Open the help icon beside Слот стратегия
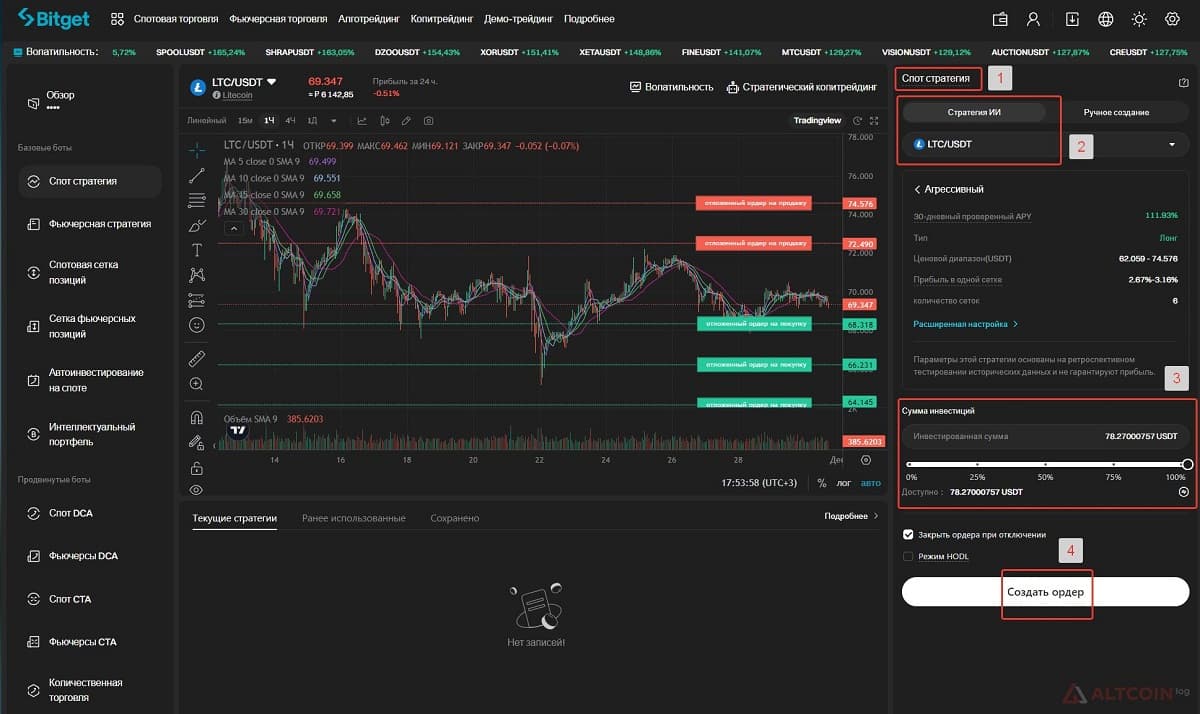Viewport: 1200px width, 714px height. [1184, 83]
